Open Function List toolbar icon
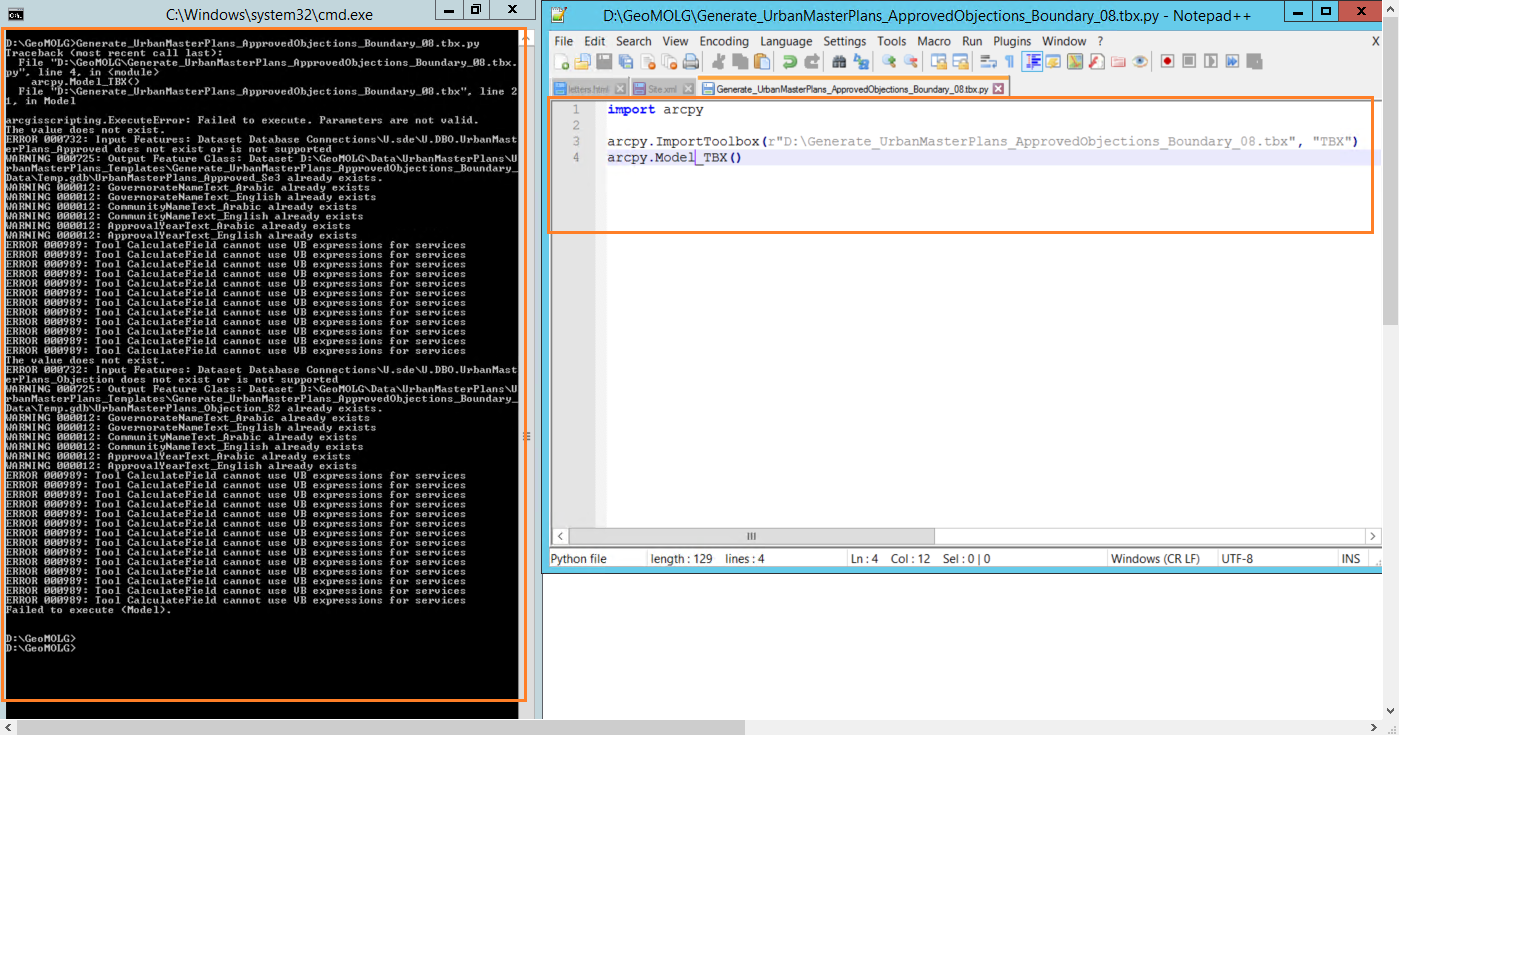Image resolution: width=1536 pixels, height=960 pixels. tap(1097, 62)
